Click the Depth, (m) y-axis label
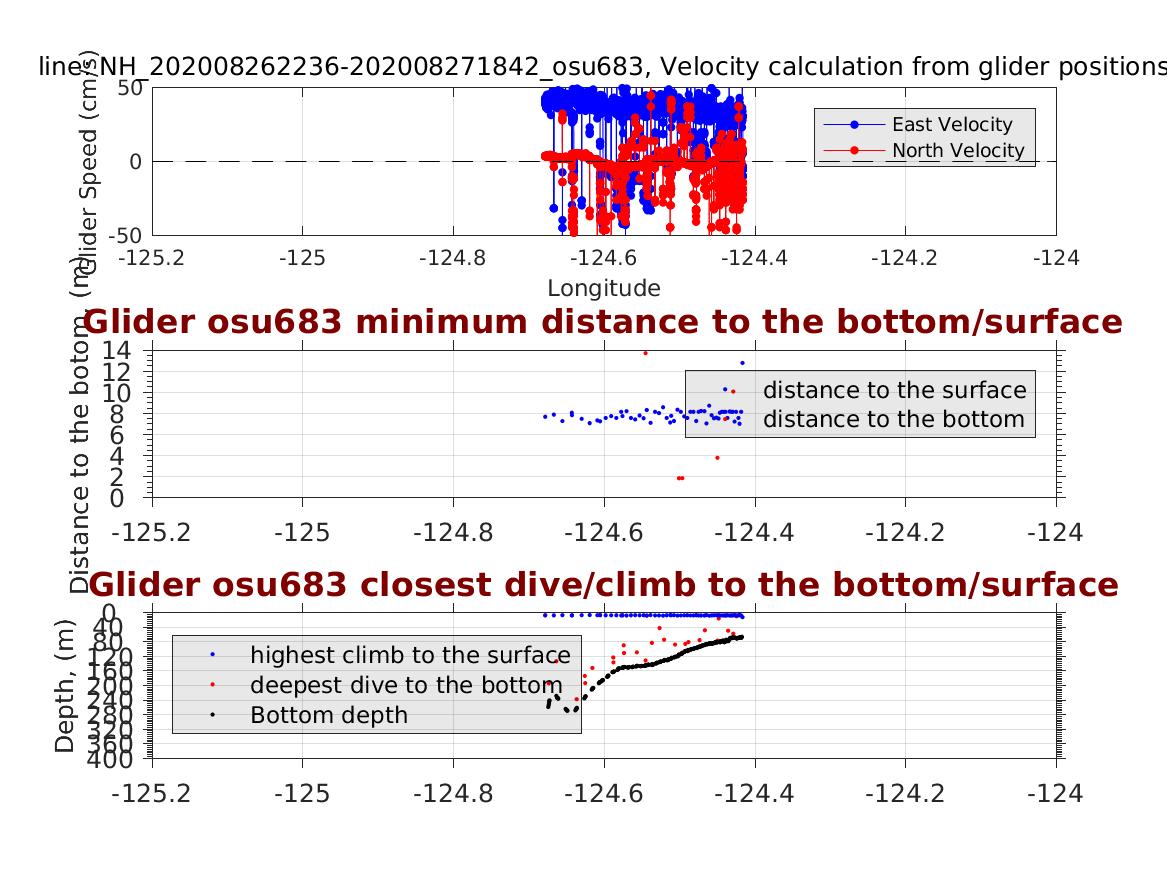Image resolution: width=1167 pixels, height=875 pixels. [65, 686]
